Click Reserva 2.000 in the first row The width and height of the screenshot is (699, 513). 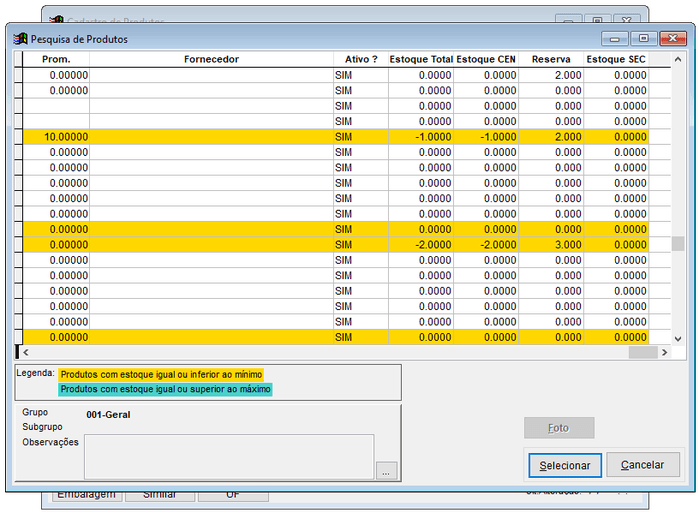tap(551, 75)
